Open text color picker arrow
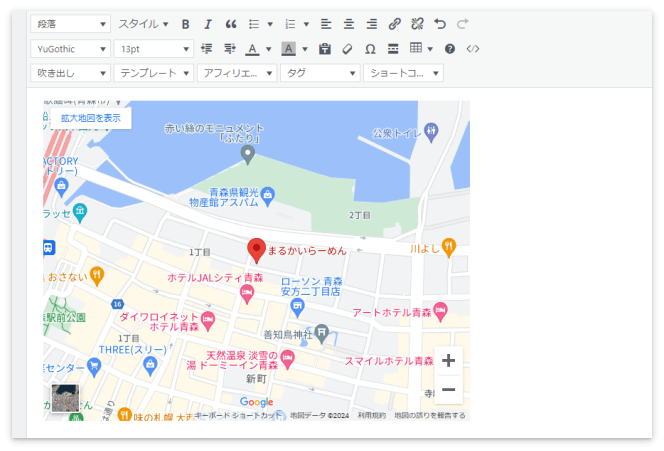This screenshot has height=451, width=664. click(x=268, y=49)
